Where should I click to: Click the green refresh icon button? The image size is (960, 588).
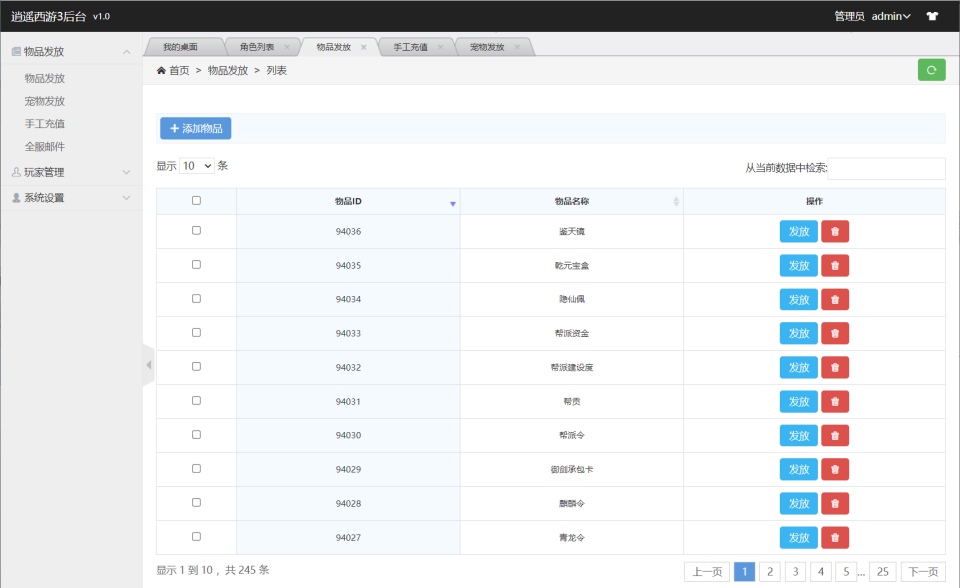[931, 70]
